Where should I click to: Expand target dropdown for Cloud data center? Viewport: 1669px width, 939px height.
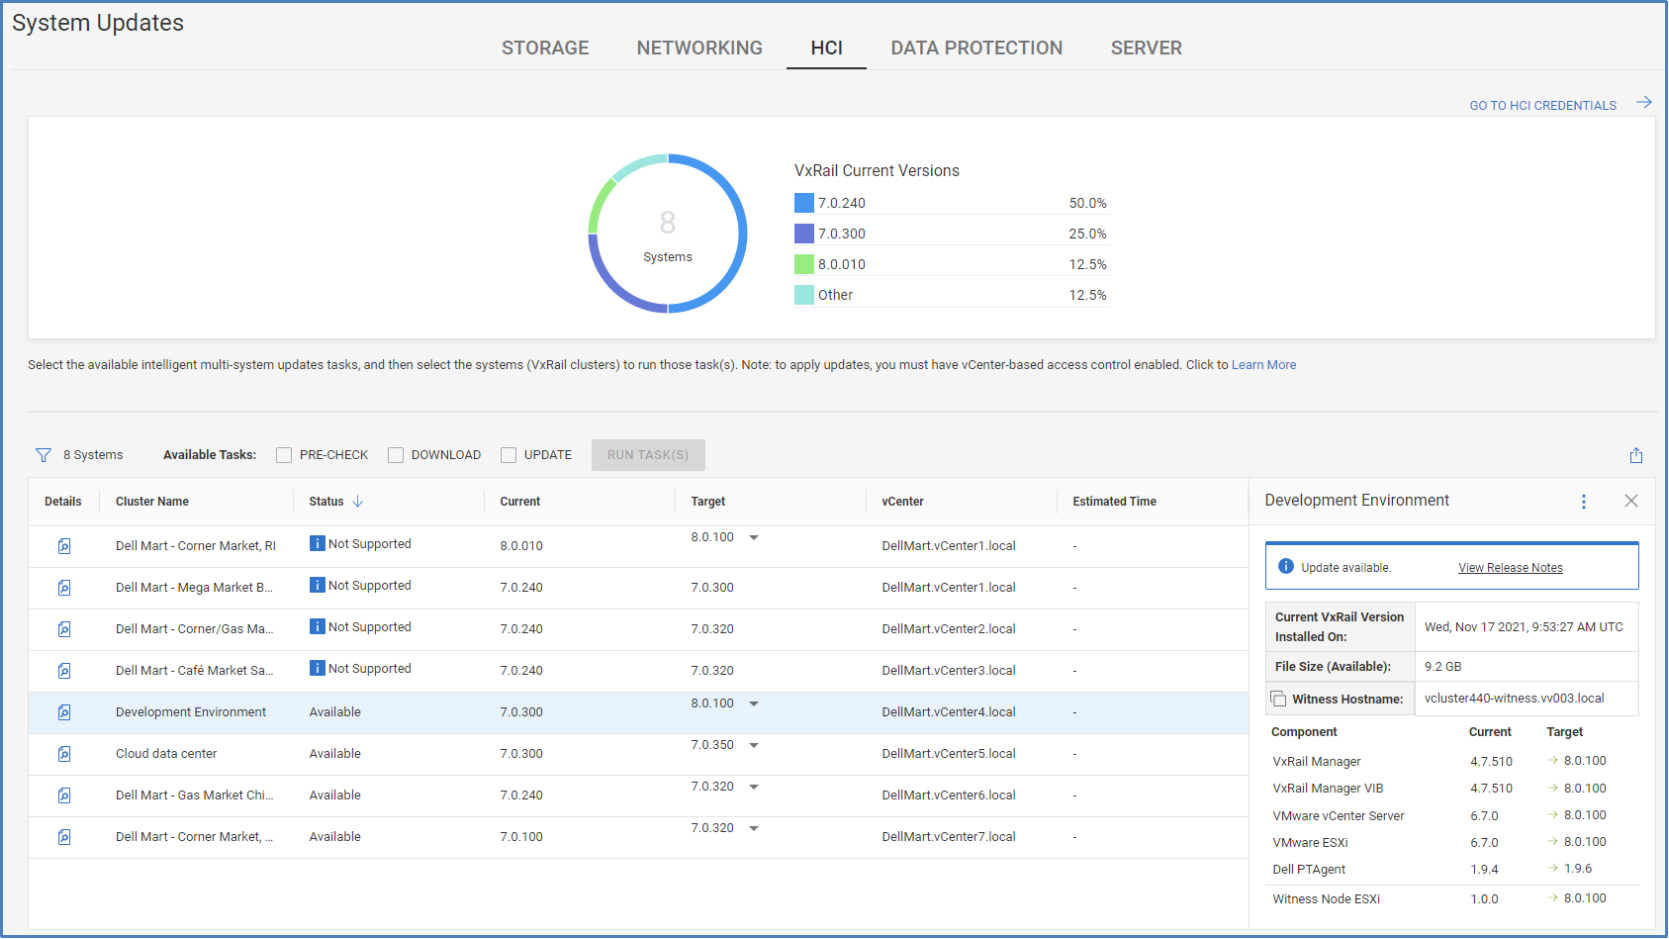click(754, 746)
